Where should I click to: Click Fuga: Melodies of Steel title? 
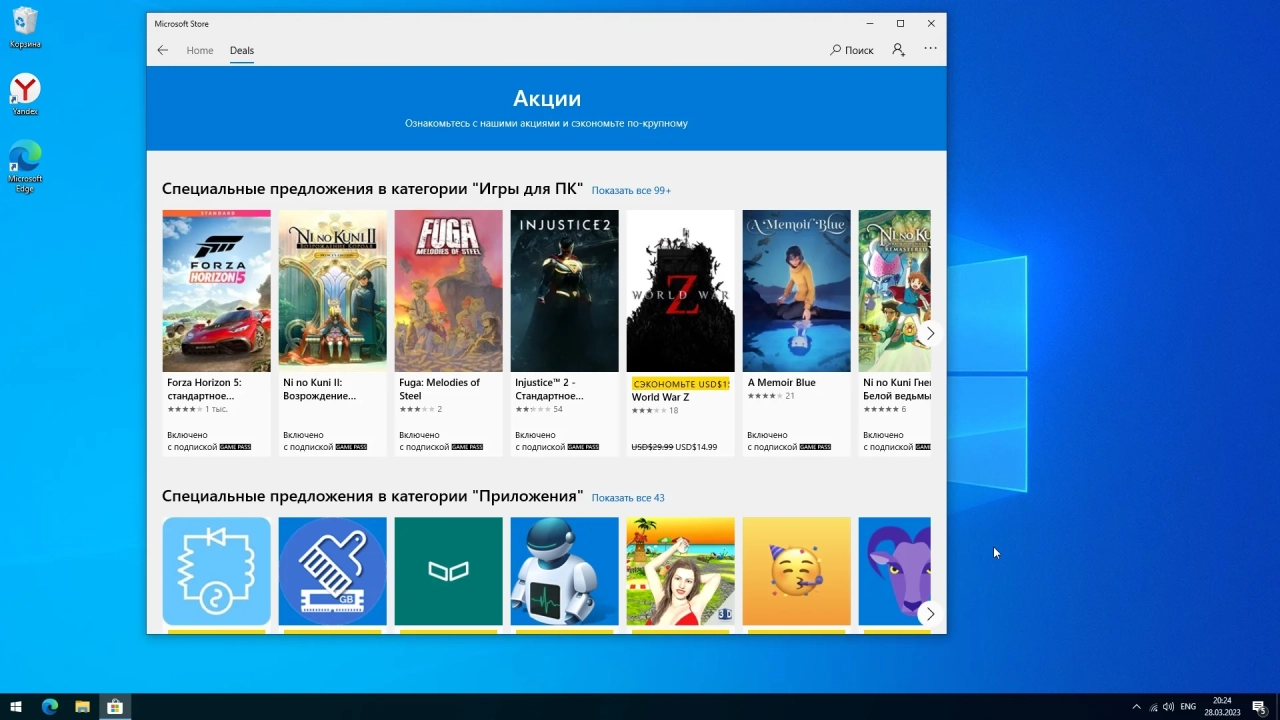tap(440, 389)
